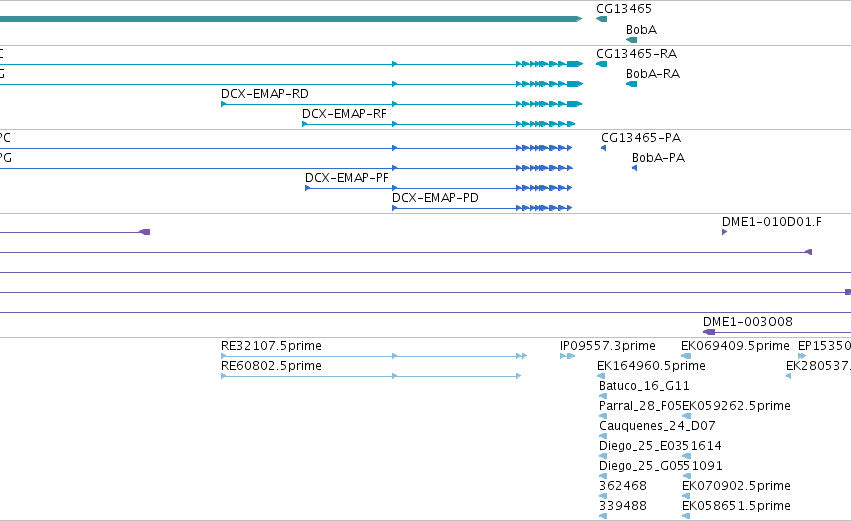Click the Parral_28_F05 EST label
Image resolution: width=851 pixels, height=521 pixels.
(x=640, y=406)
